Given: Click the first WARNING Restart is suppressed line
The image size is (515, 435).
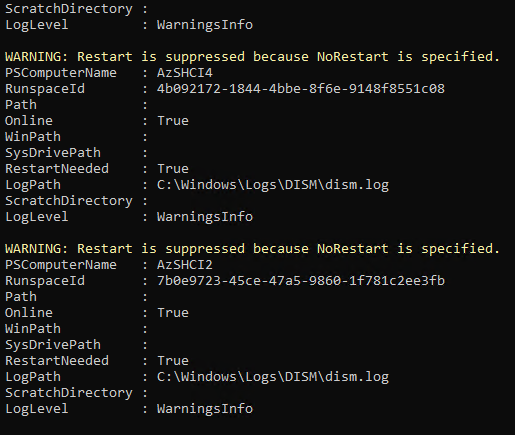Looking at the screenshot, I should click(x=252, y=57).
